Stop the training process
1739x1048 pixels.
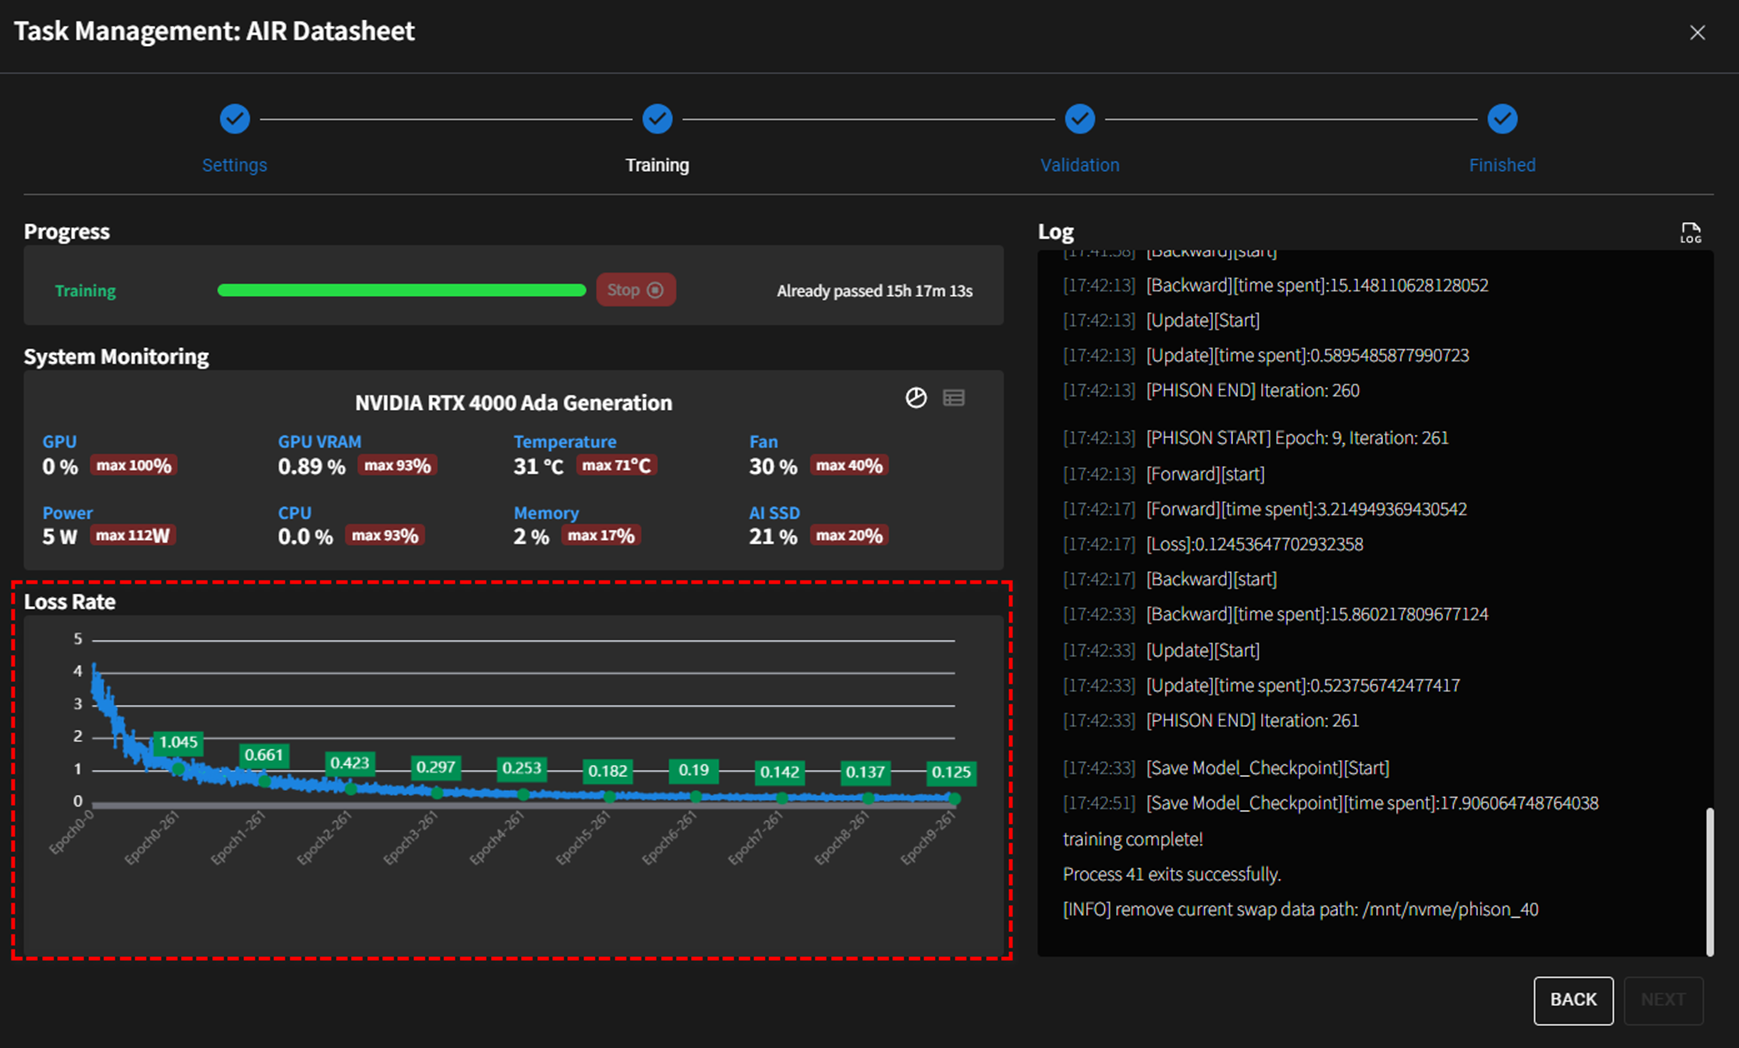[x=636, y=290]
